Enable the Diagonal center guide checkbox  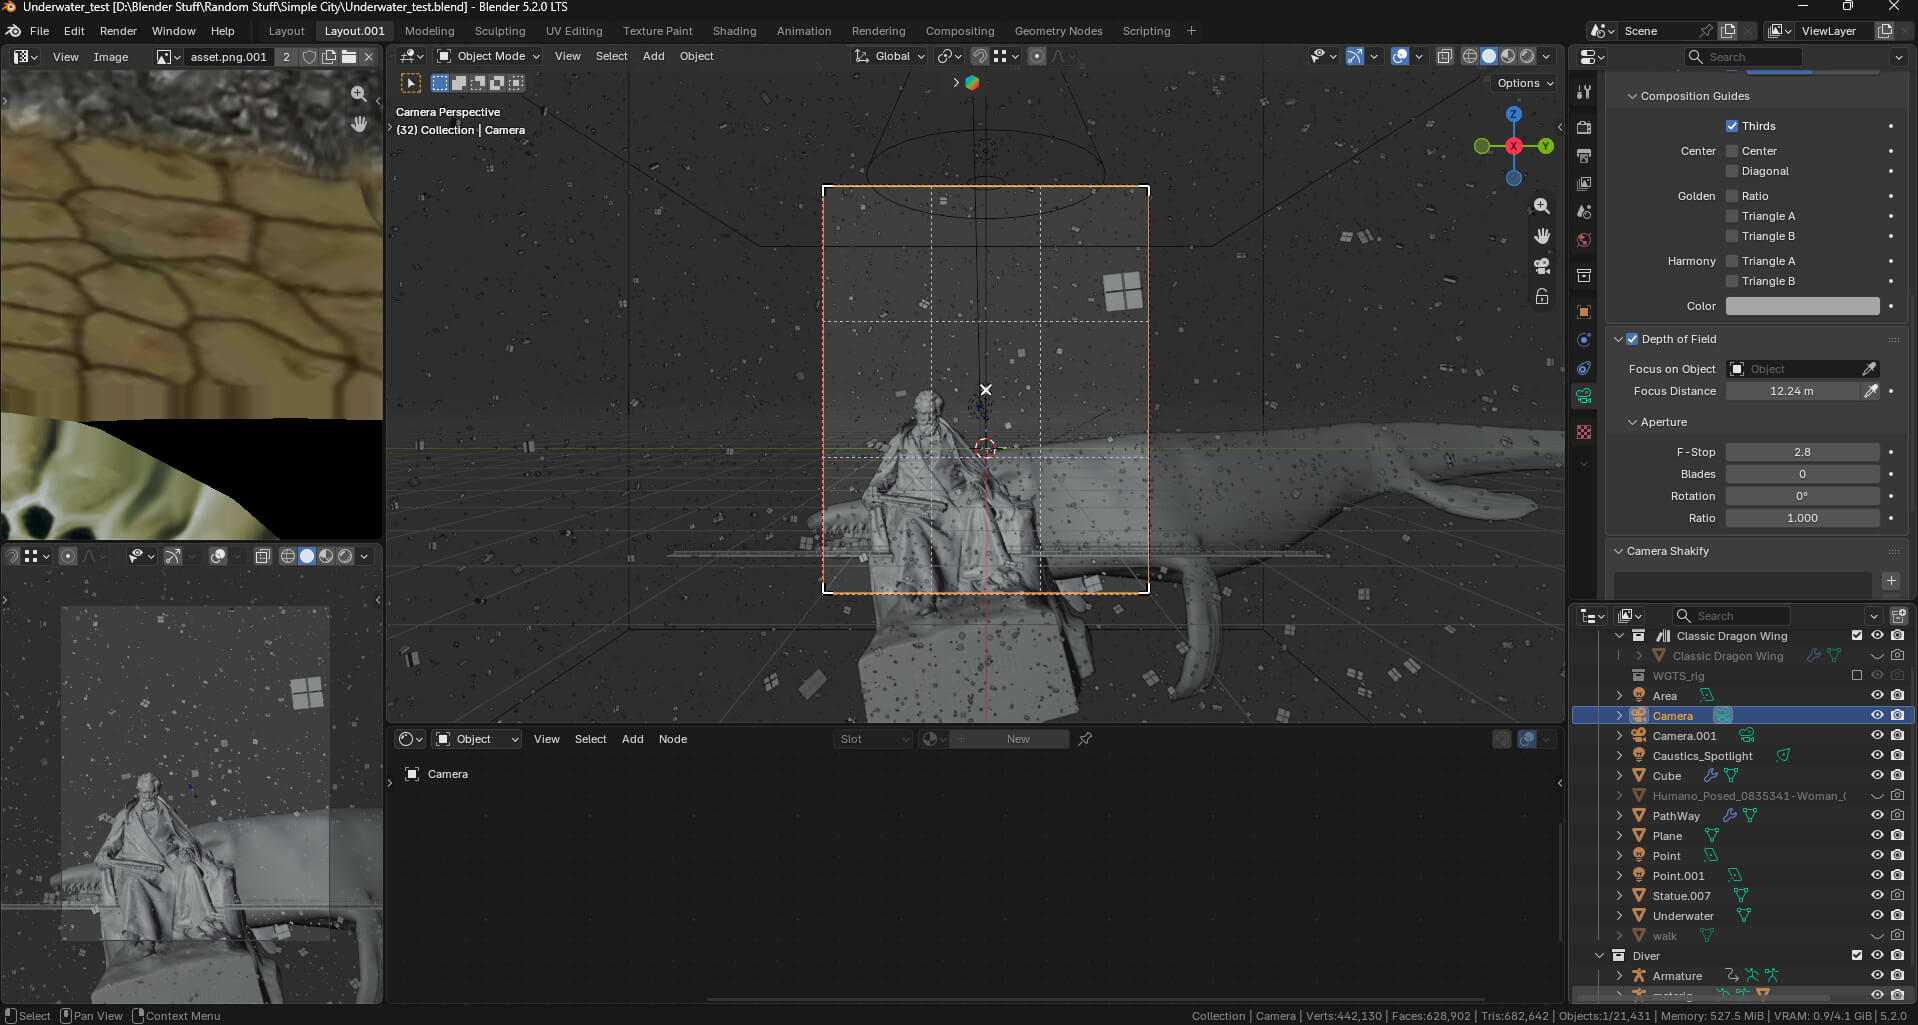point(1732,171)
